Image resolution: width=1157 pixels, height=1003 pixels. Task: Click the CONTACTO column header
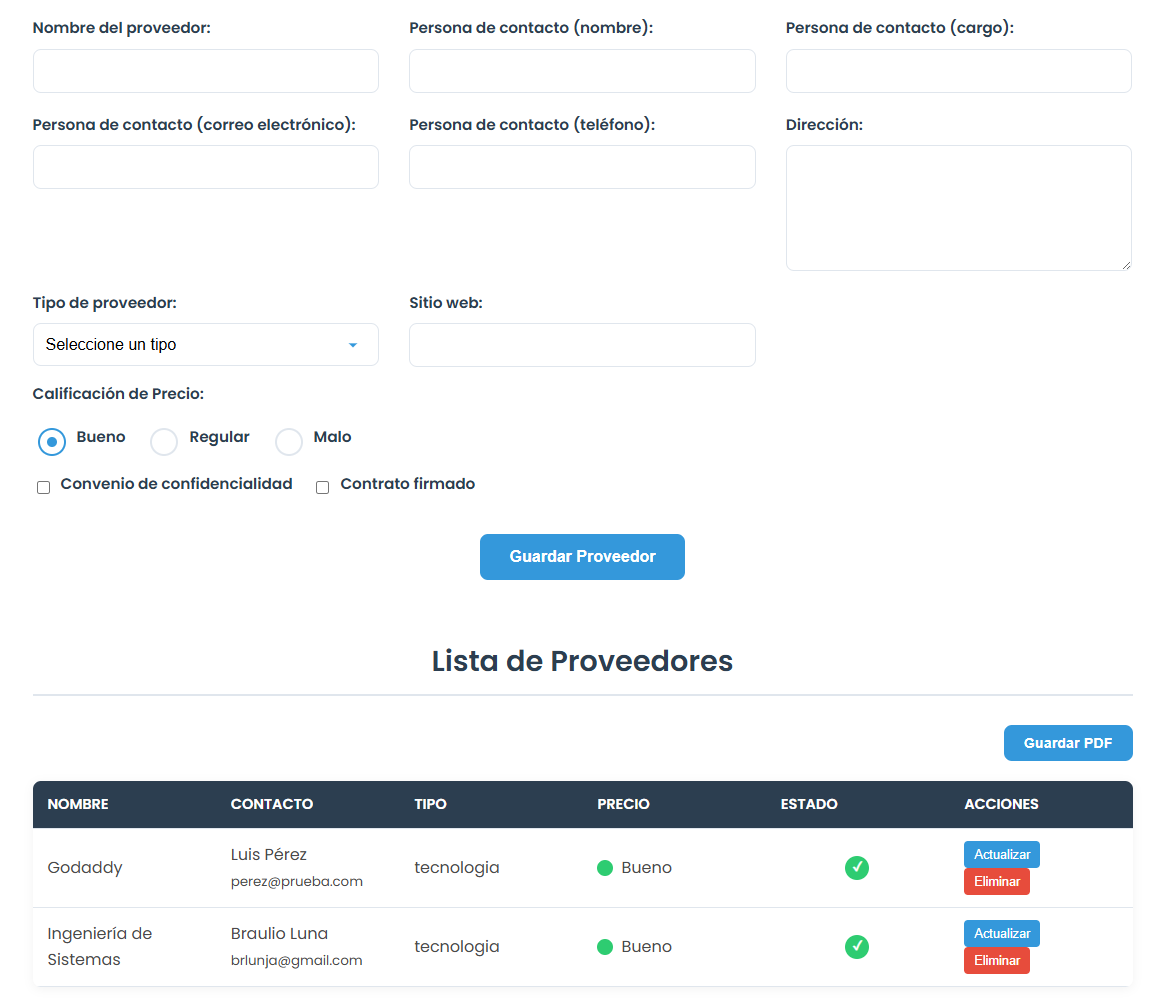pyautogui.click(x=272, y=804)
